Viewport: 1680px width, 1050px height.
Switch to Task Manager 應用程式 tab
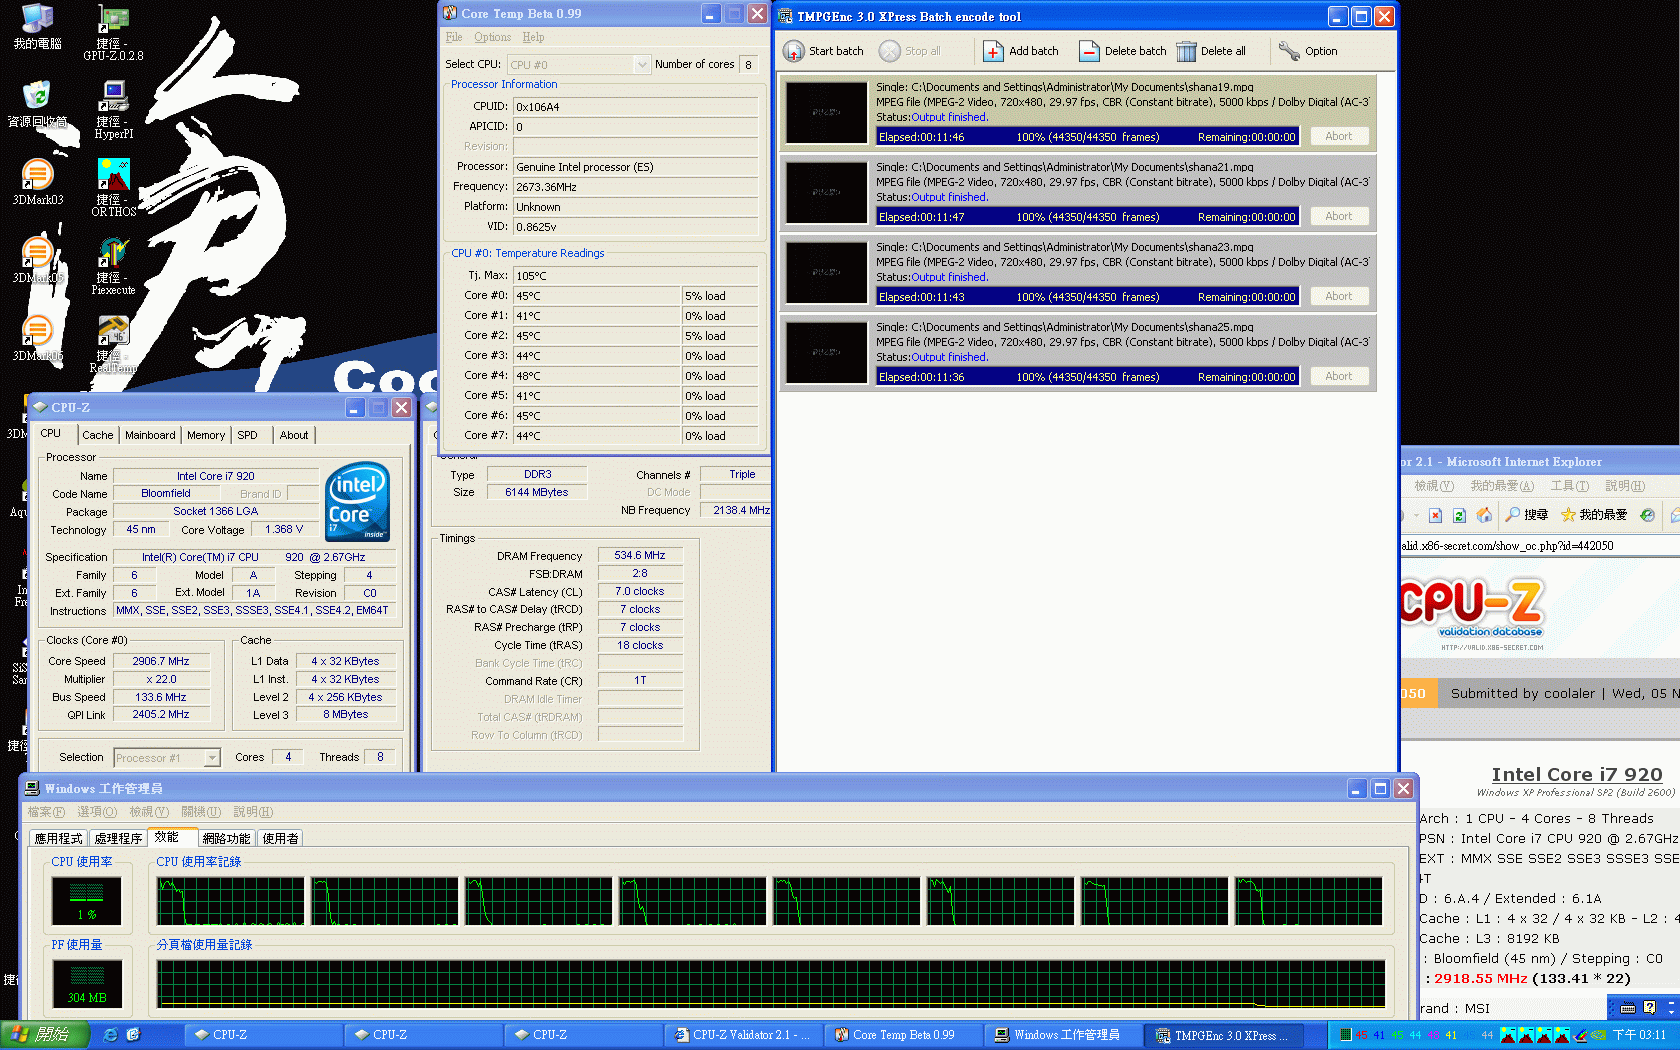58,839
